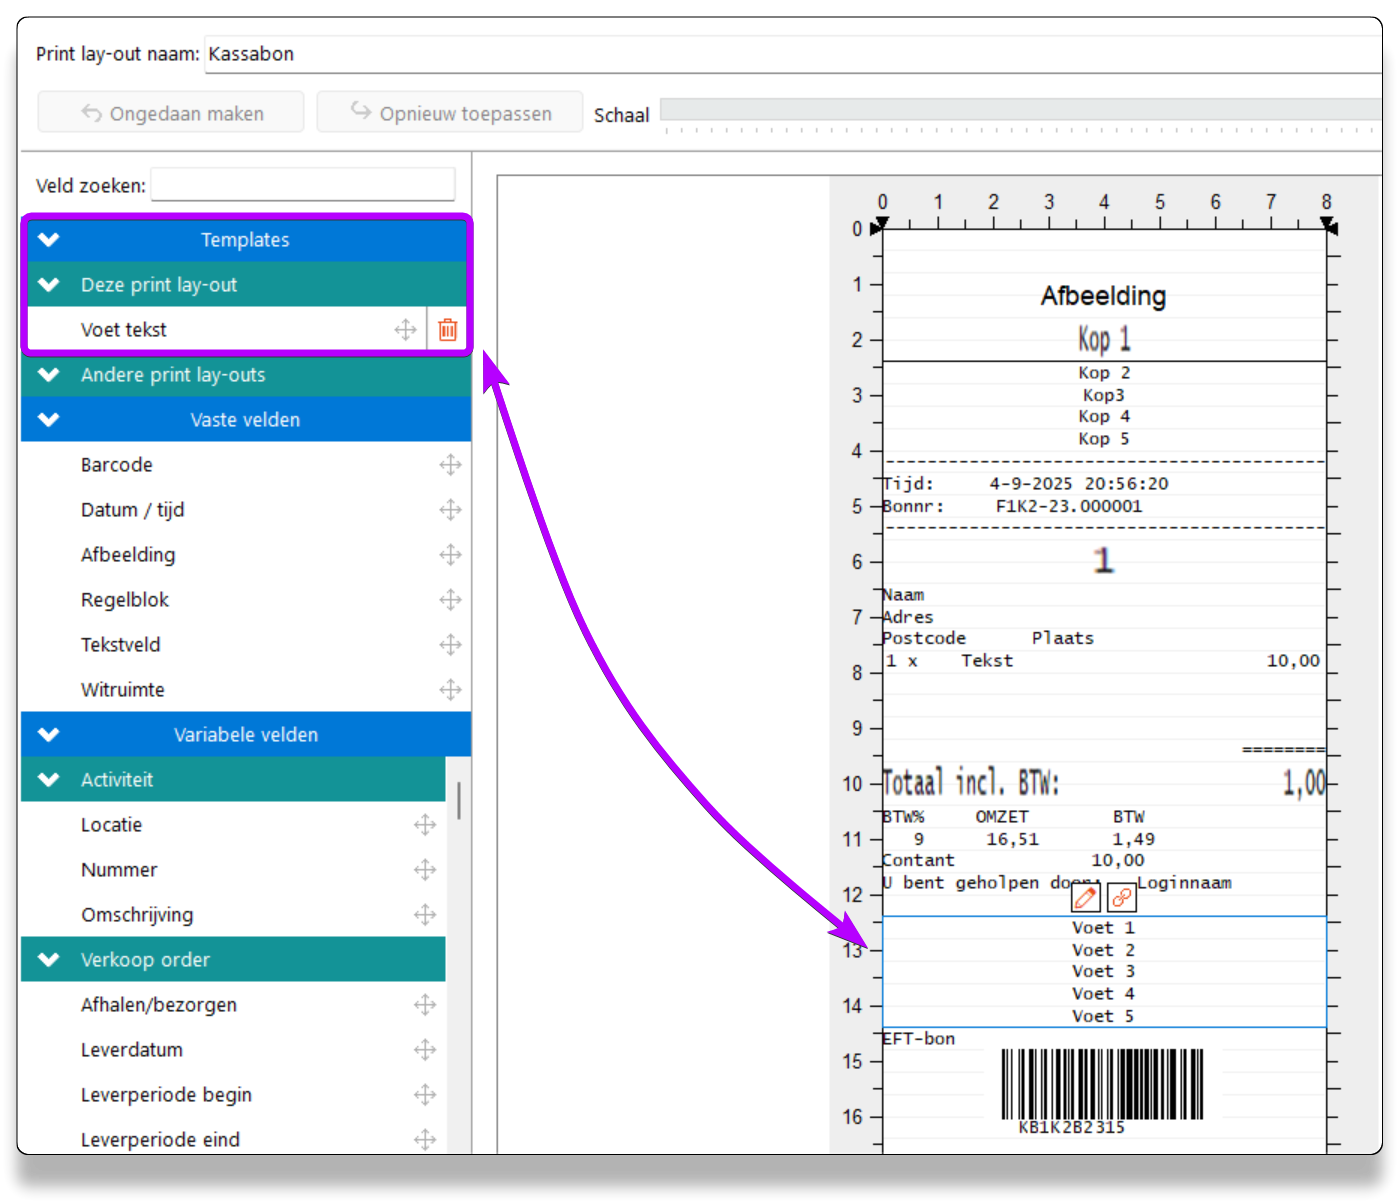Expand Andere print lay-outs section
1399x1203 pixels.
point(49,375)
